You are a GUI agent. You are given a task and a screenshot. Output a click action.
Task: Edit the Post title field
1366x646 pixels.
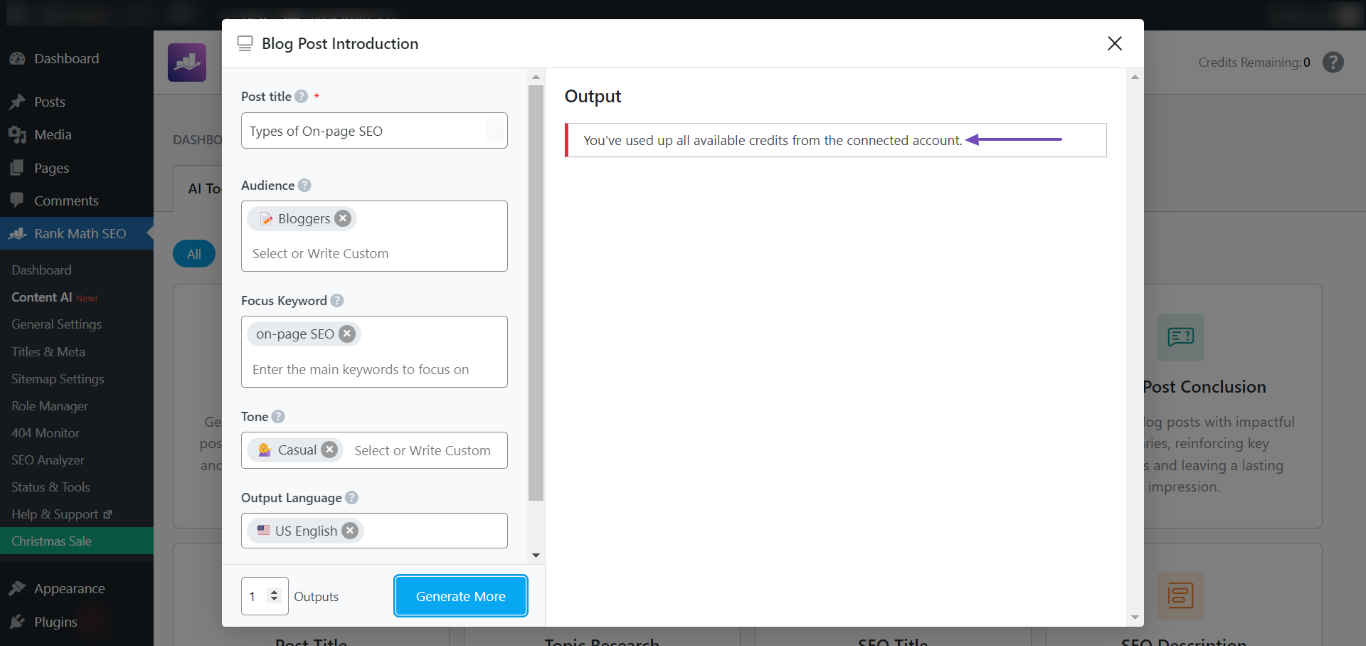point(374,131)
